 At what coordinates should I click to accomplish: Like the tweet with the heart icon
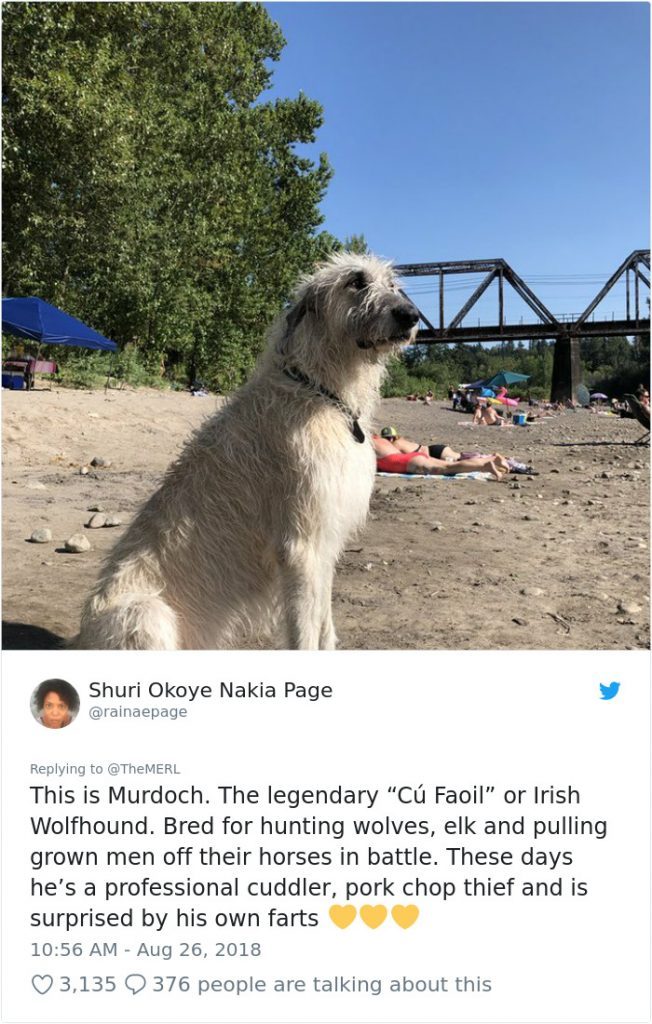pos(42,984)
